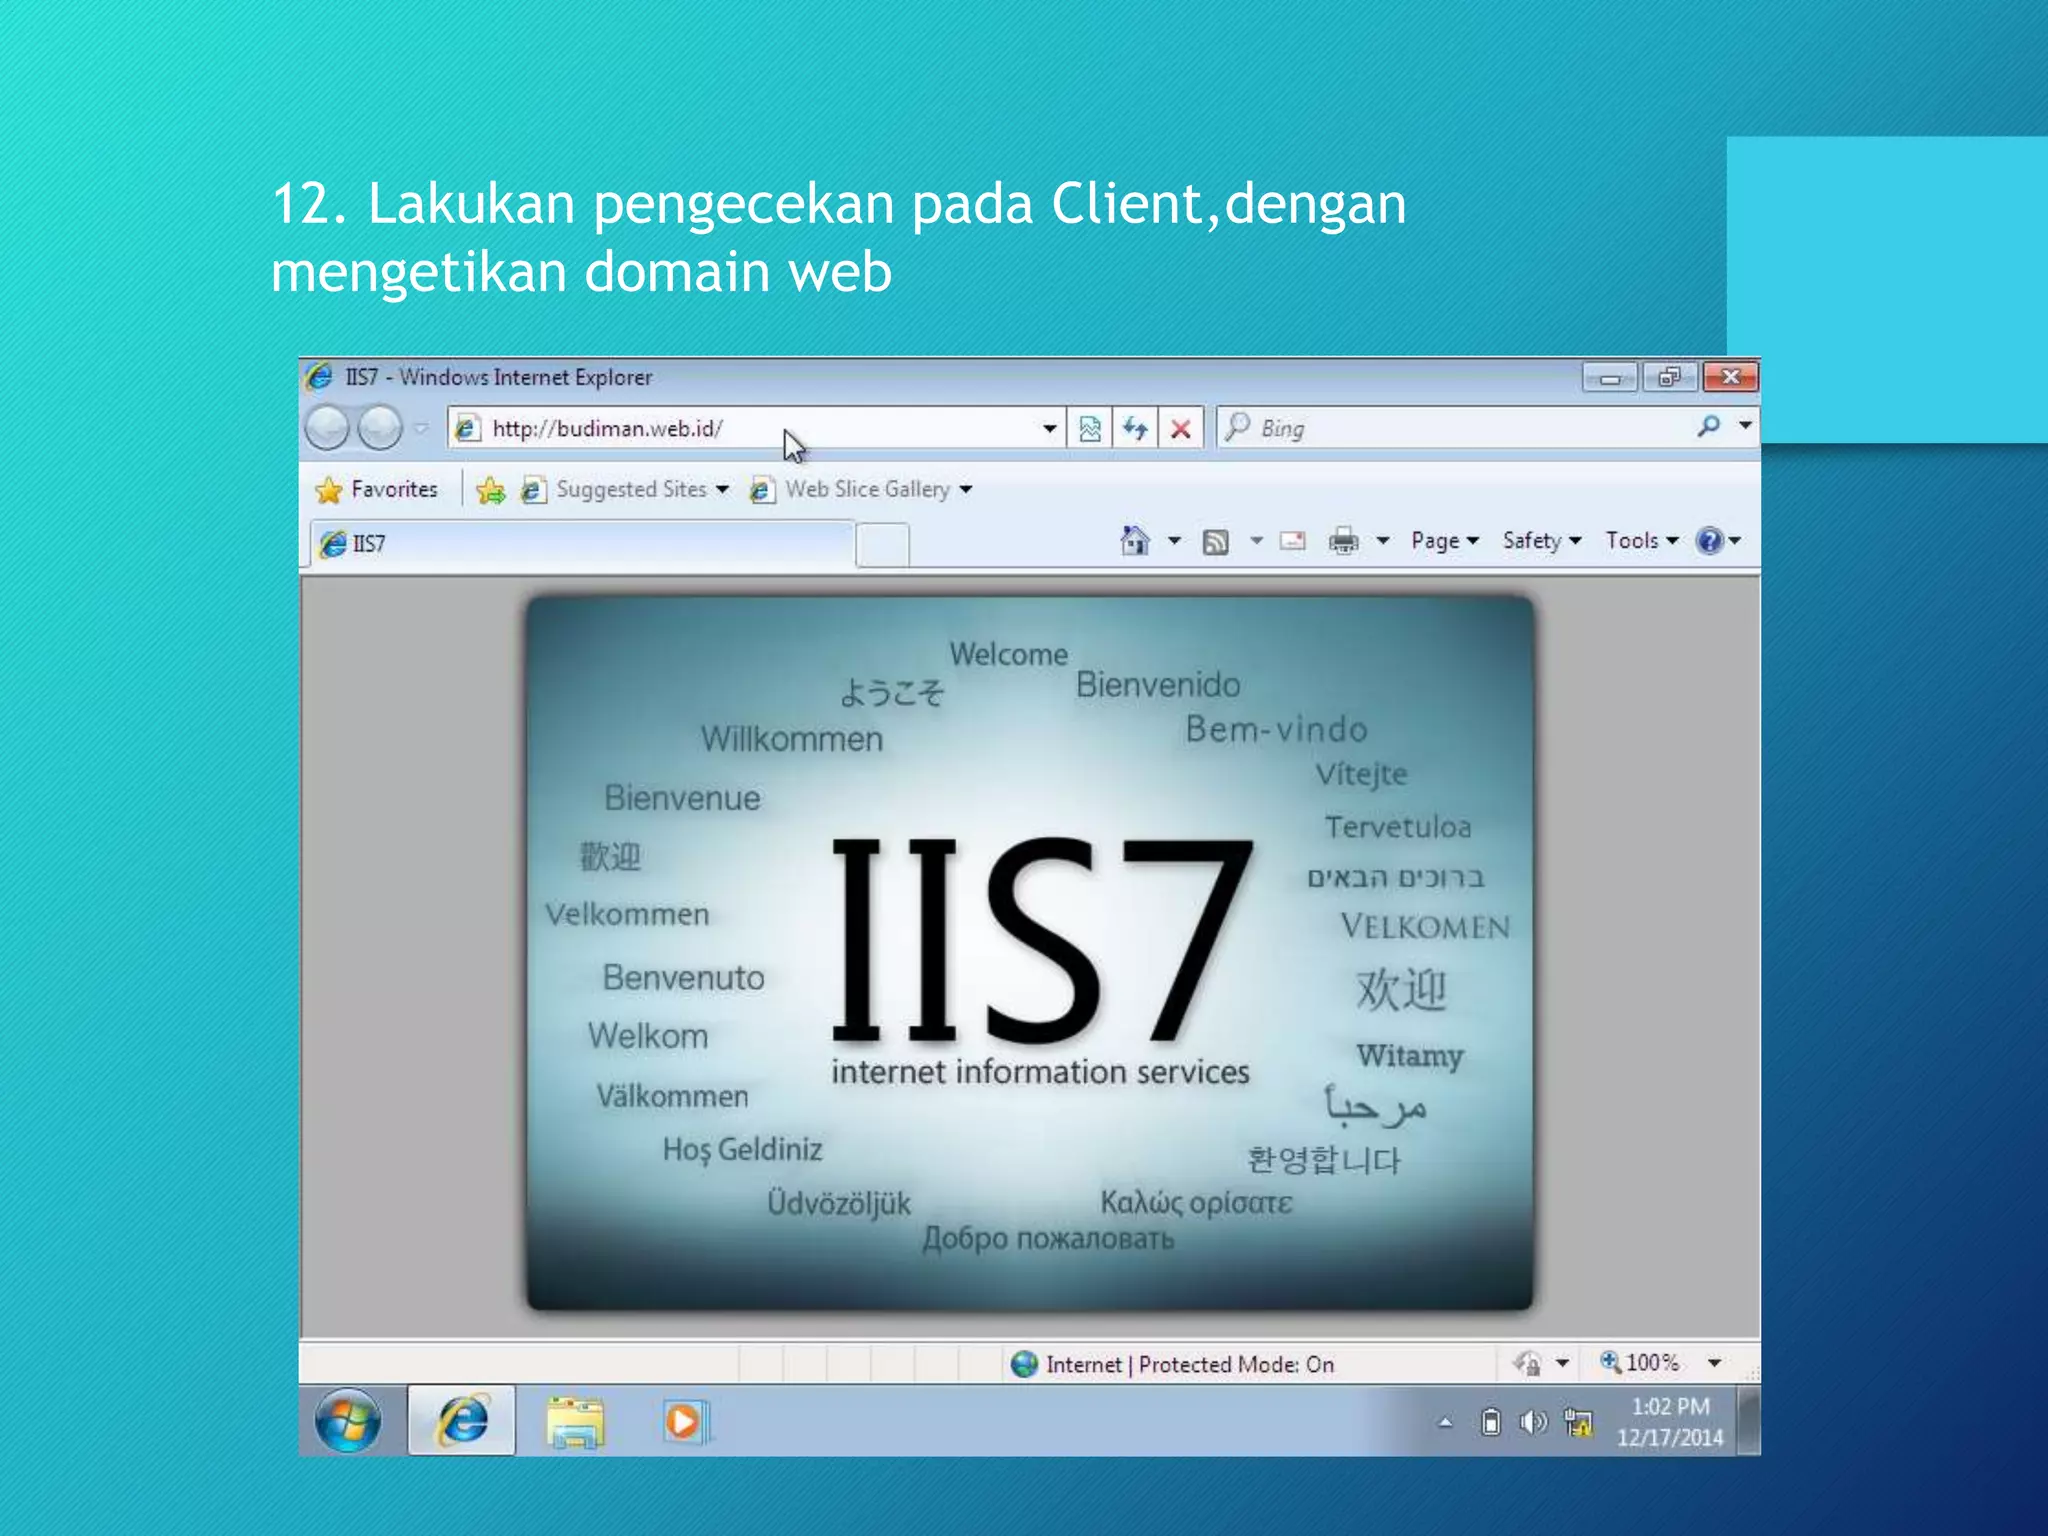Open the Favorites center
Viewport: 2048px width, 1536px height.
click(376, 490)
